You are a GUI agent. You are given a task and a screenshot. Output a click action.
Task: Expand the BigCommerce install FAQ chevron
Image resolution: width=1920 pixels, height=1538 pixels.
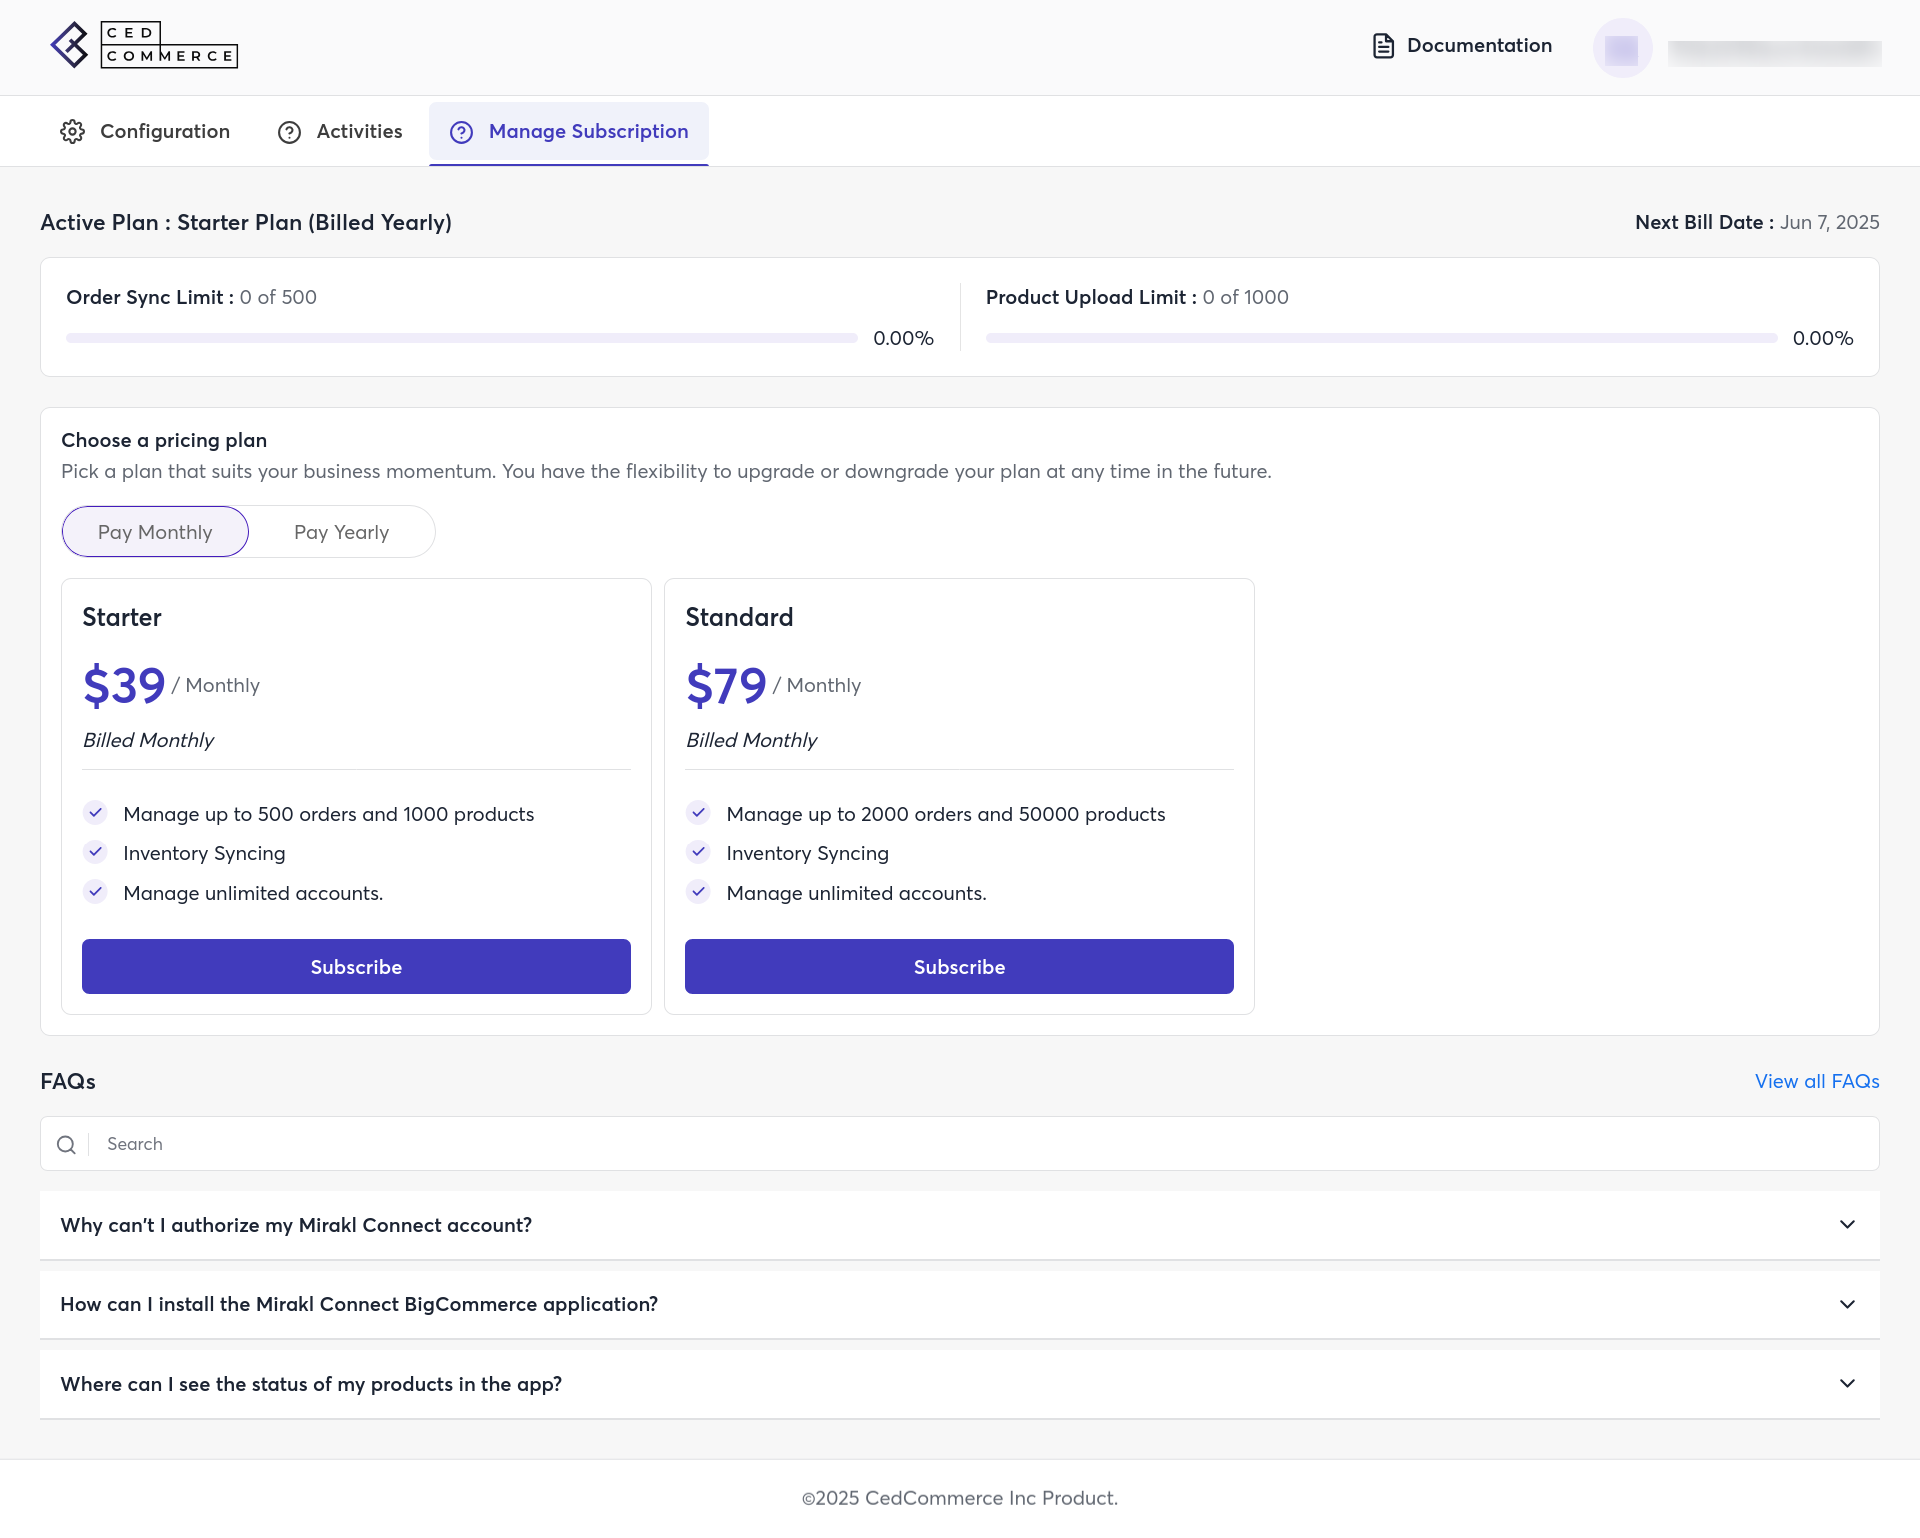click(x=1847, y=1305)
